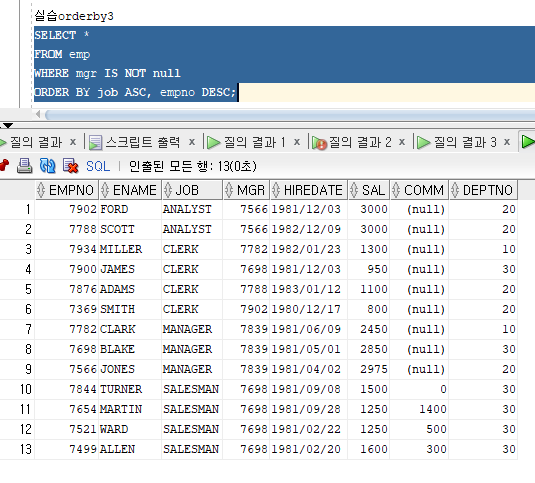The height and width of the screenshot is (483, 535).
Task: Select the CLARK name cell
Action: [130, 330]
